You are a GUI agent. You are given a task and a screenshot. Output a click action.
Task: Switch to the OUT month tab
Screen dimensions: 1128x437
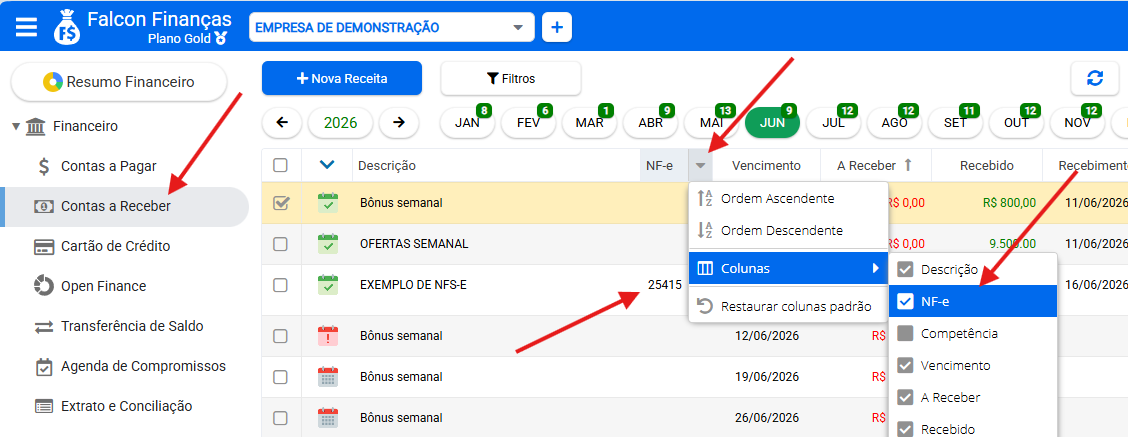(x=1016, y=122)
